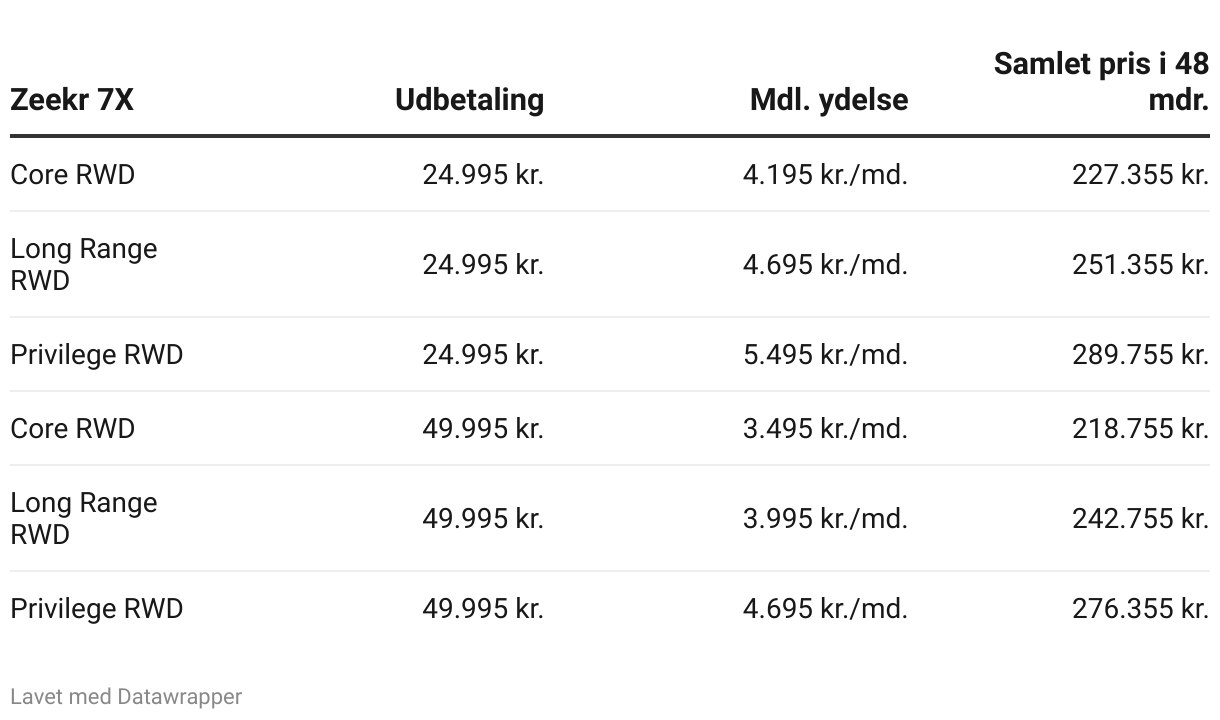Screen dimensions: 1220x720
Task: Click the Zeekr 7X column header
Action: [72, 100]
